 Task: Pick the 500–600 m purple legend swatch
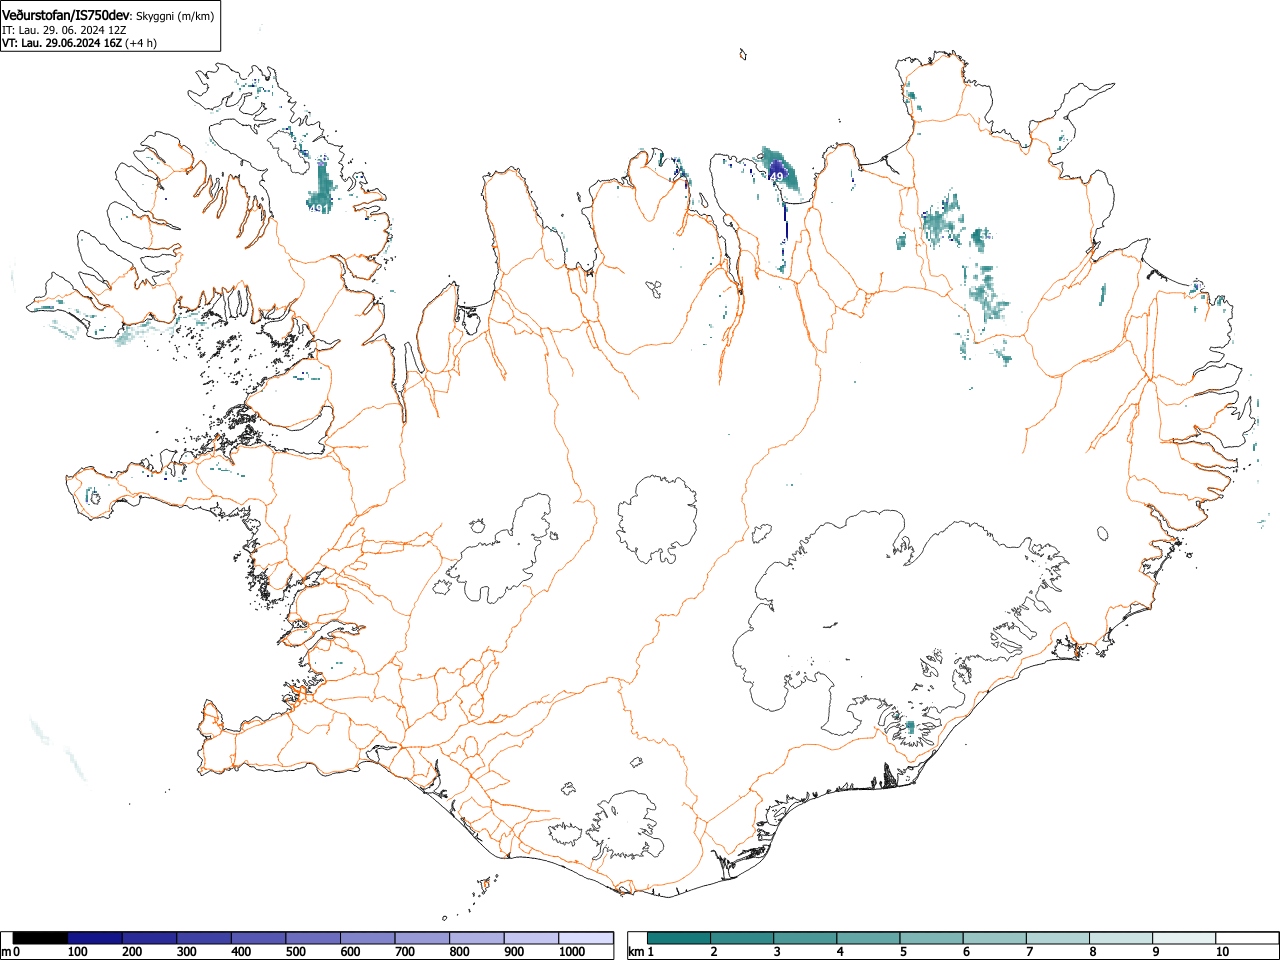coord(313,938)
